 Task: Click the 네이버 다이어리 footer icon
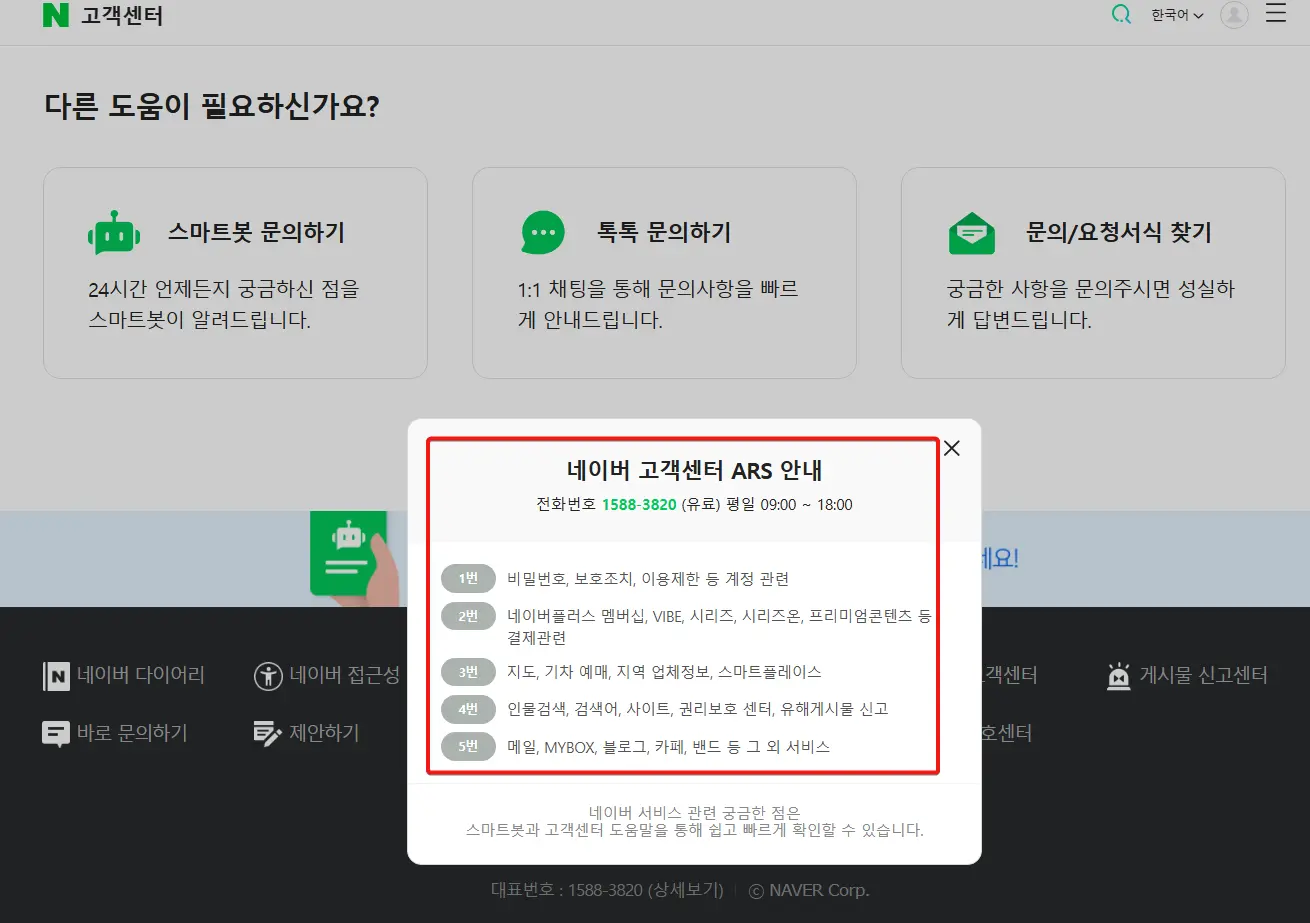(x=56, y=676)
